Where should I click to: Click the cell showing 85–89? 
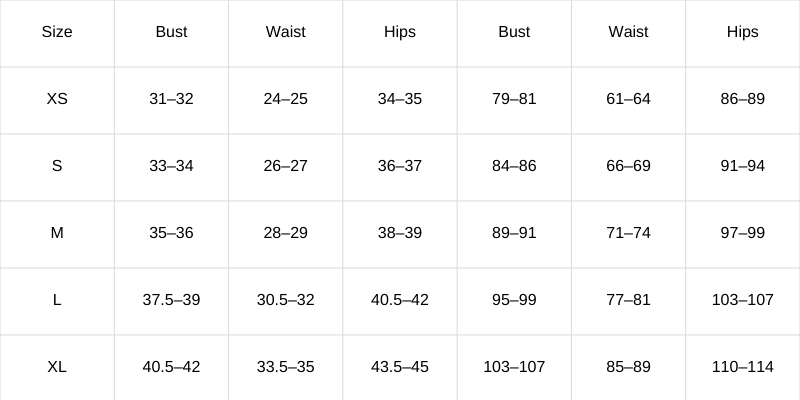[629, 367]
